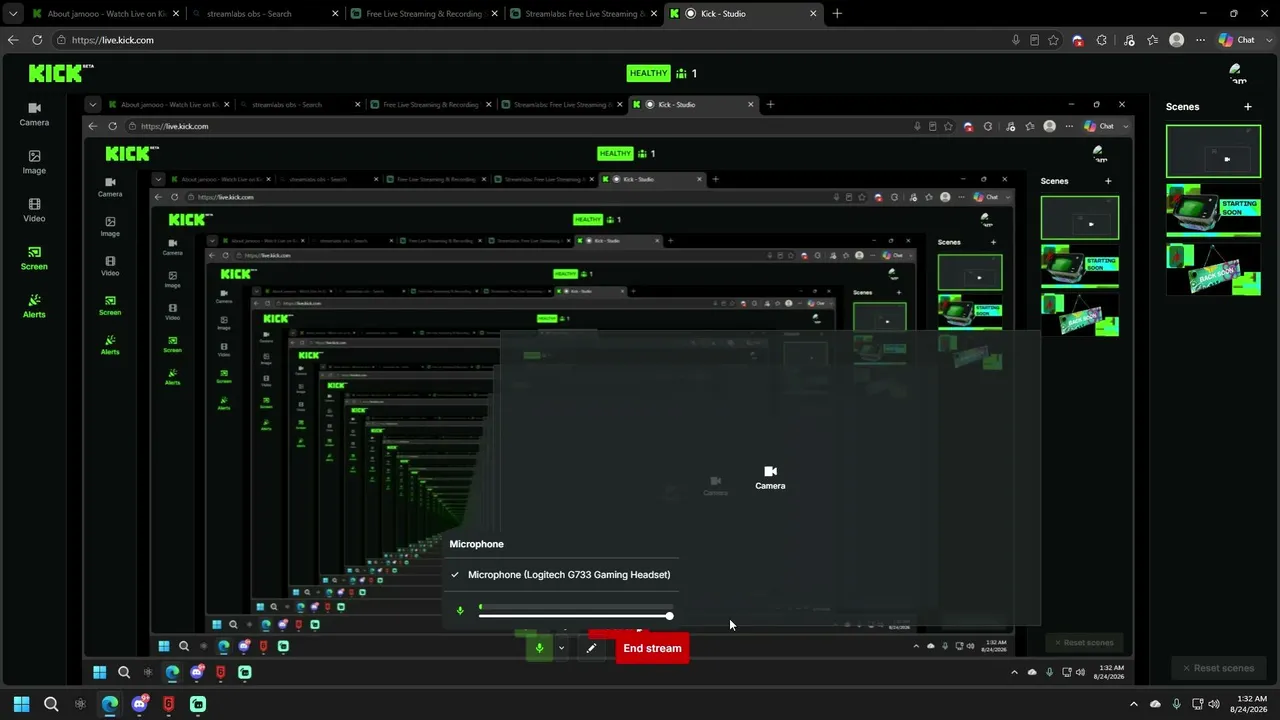Image resolution: width=1280 pixels, height=720 pixels.
Task: Open the Kick account avatar menu
Action: coord(1238,73)
